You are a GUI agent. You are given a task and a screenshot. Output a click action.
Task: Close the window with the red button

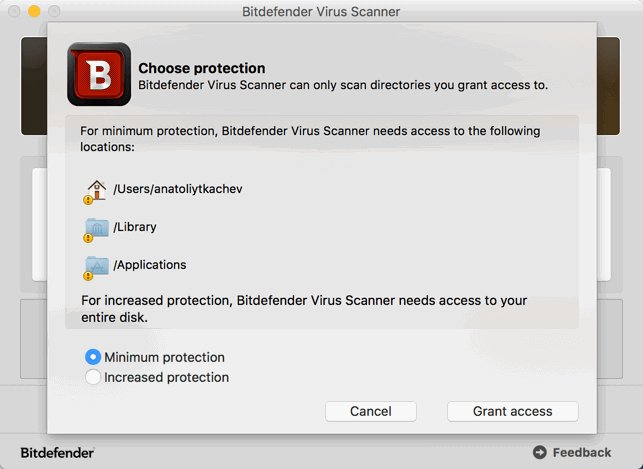click(13, 11)
